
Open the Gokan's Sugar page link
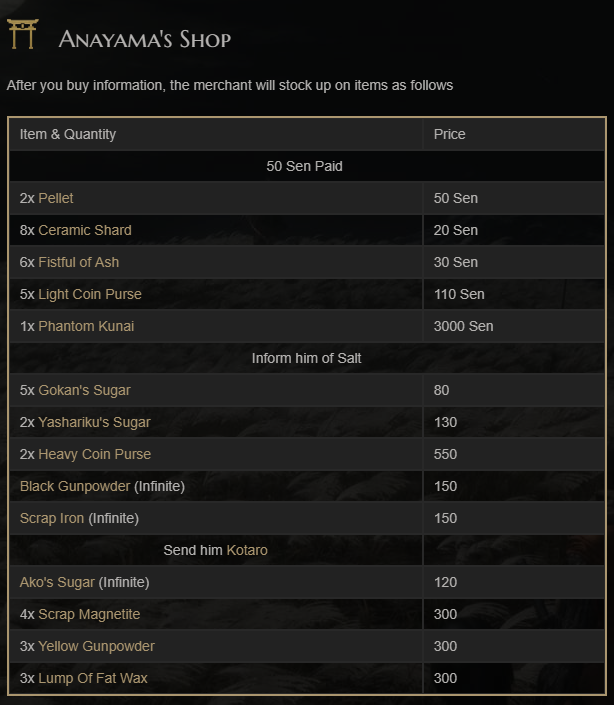coord(84,390)
